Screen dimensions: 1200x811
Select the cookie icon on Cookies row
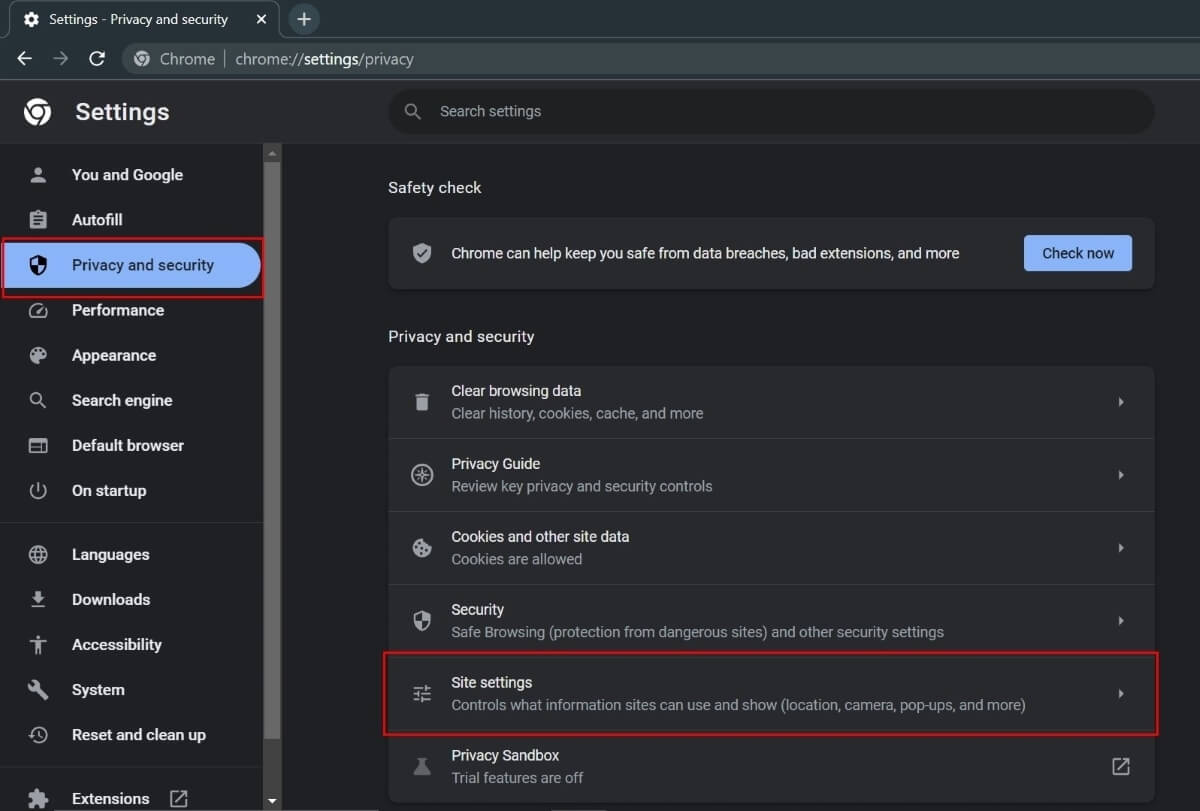tap(421, 547)
